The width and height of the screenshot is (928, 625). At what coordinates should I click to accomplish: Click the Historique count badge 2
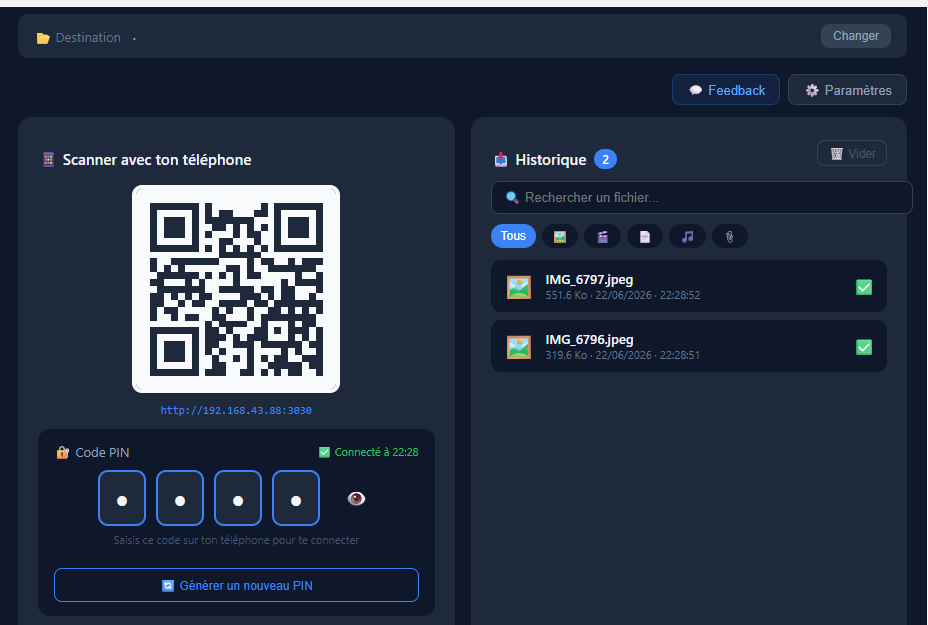(x=605, y=159)
